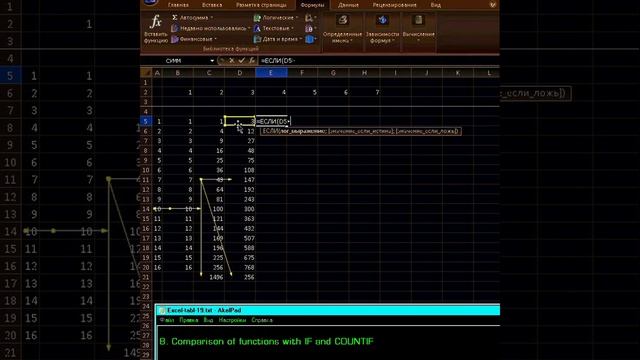Click the AkelPad title bar icon
The image size is (640, 360).
[x=162, y=310]
